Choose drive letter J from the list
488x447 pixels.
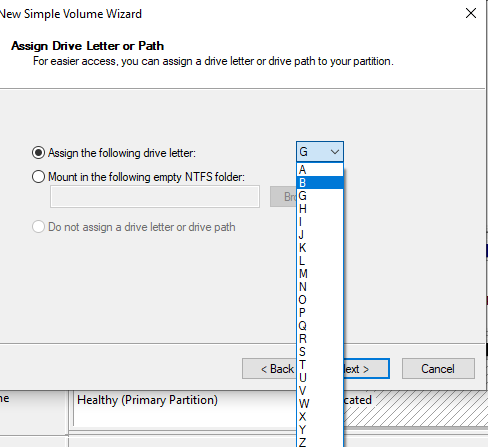[x=320, y=235]
